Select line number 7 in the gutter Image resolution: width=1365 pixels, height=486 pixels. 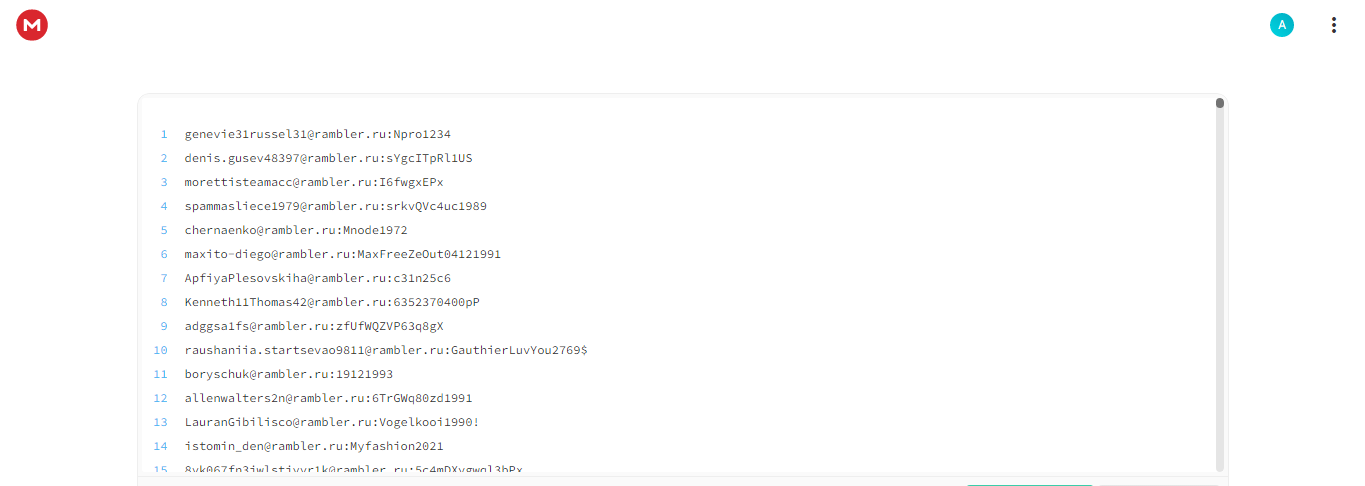click(x=164, y=278)
